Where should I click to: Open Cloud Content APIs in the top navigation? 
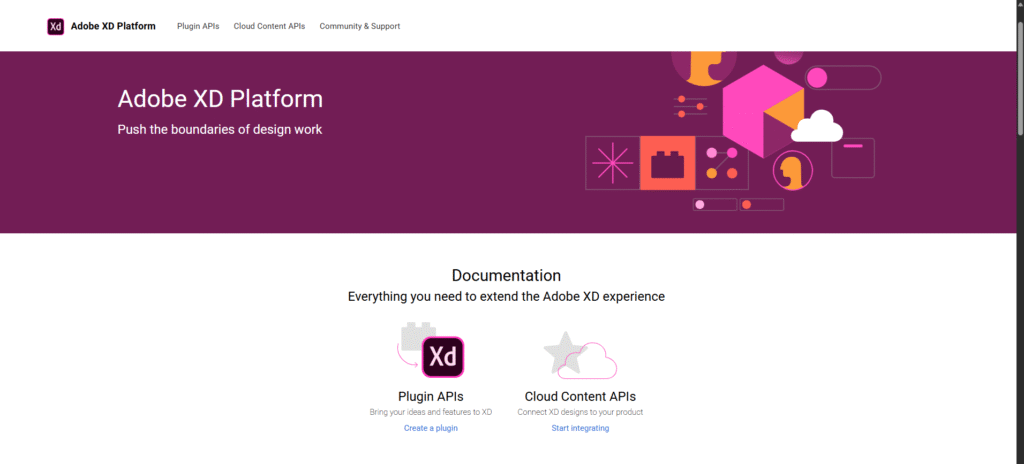[269, 26]
